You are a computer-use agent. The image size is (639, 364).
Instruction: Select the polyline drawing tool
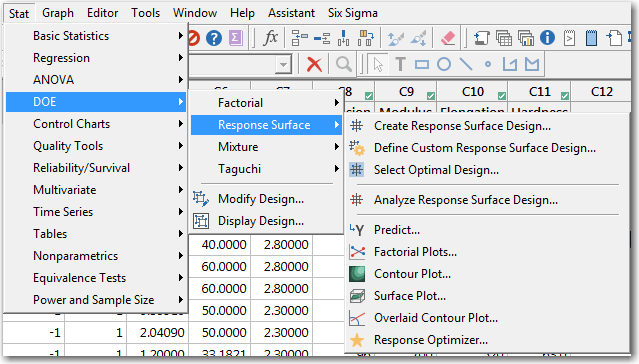(x=510, y=64)
